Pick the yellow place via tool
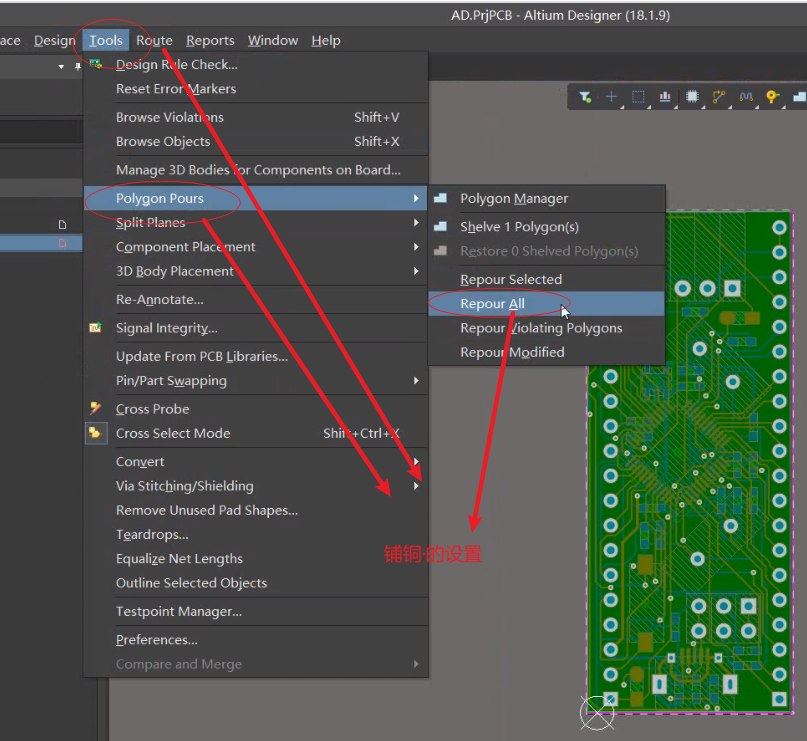 tap(773, 97)
